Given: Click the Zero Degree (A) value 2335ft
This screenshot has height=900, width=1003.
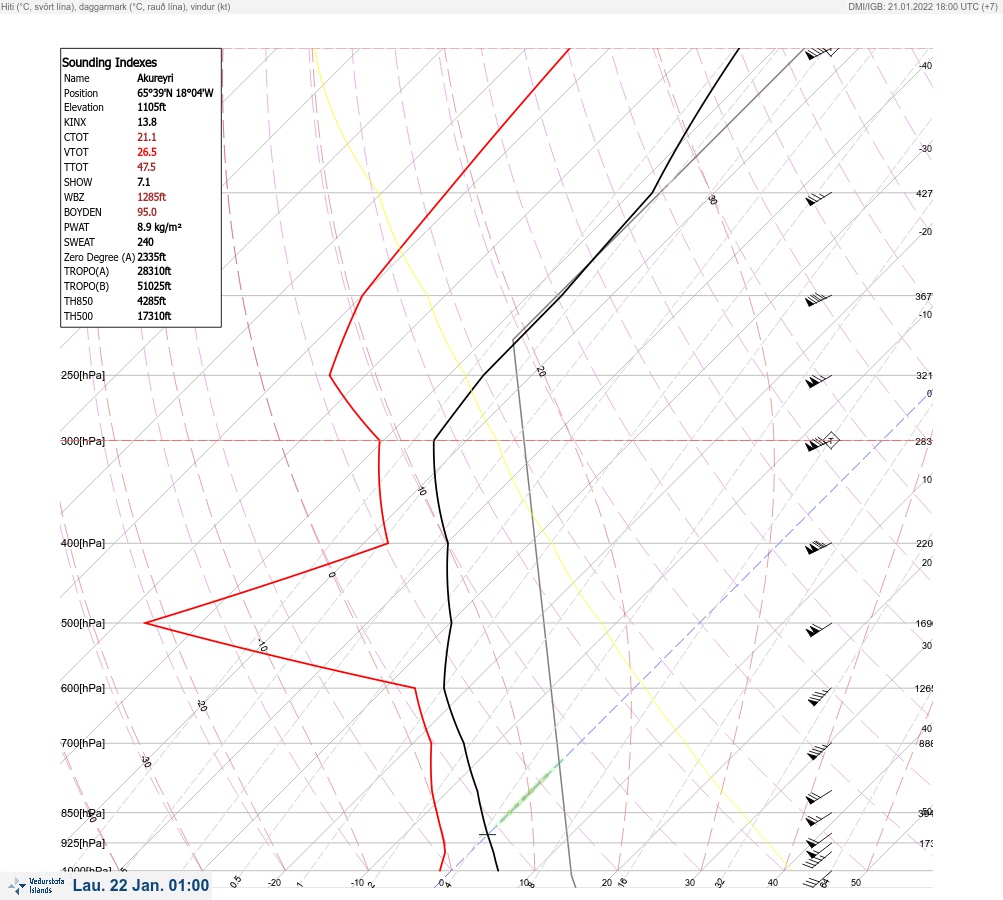Looking at the screenshot, I should (x=151, y=257).
